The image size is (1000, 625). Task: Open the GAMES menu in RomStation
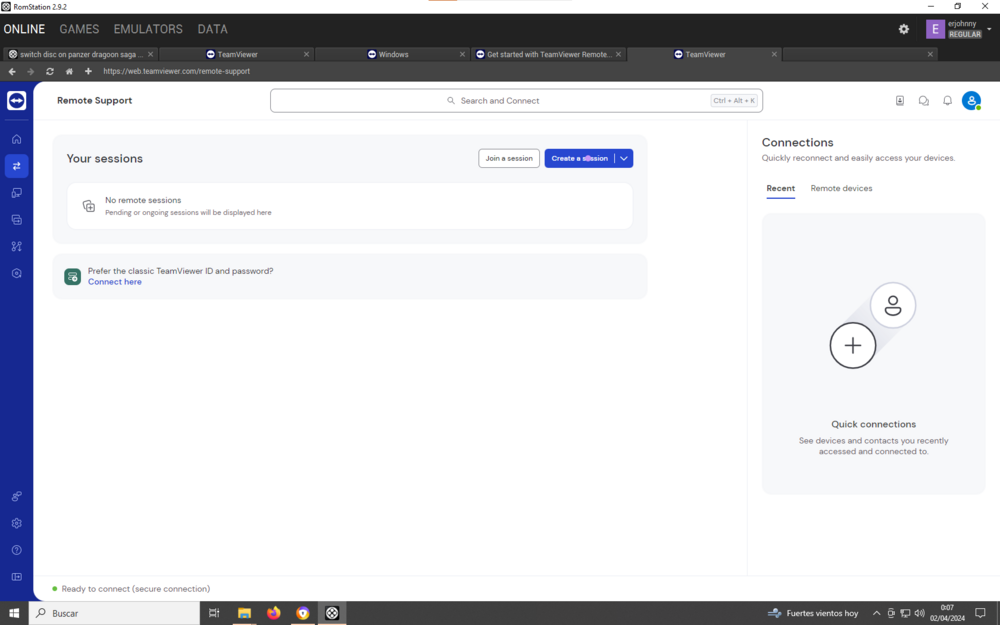tap(79, 29)
